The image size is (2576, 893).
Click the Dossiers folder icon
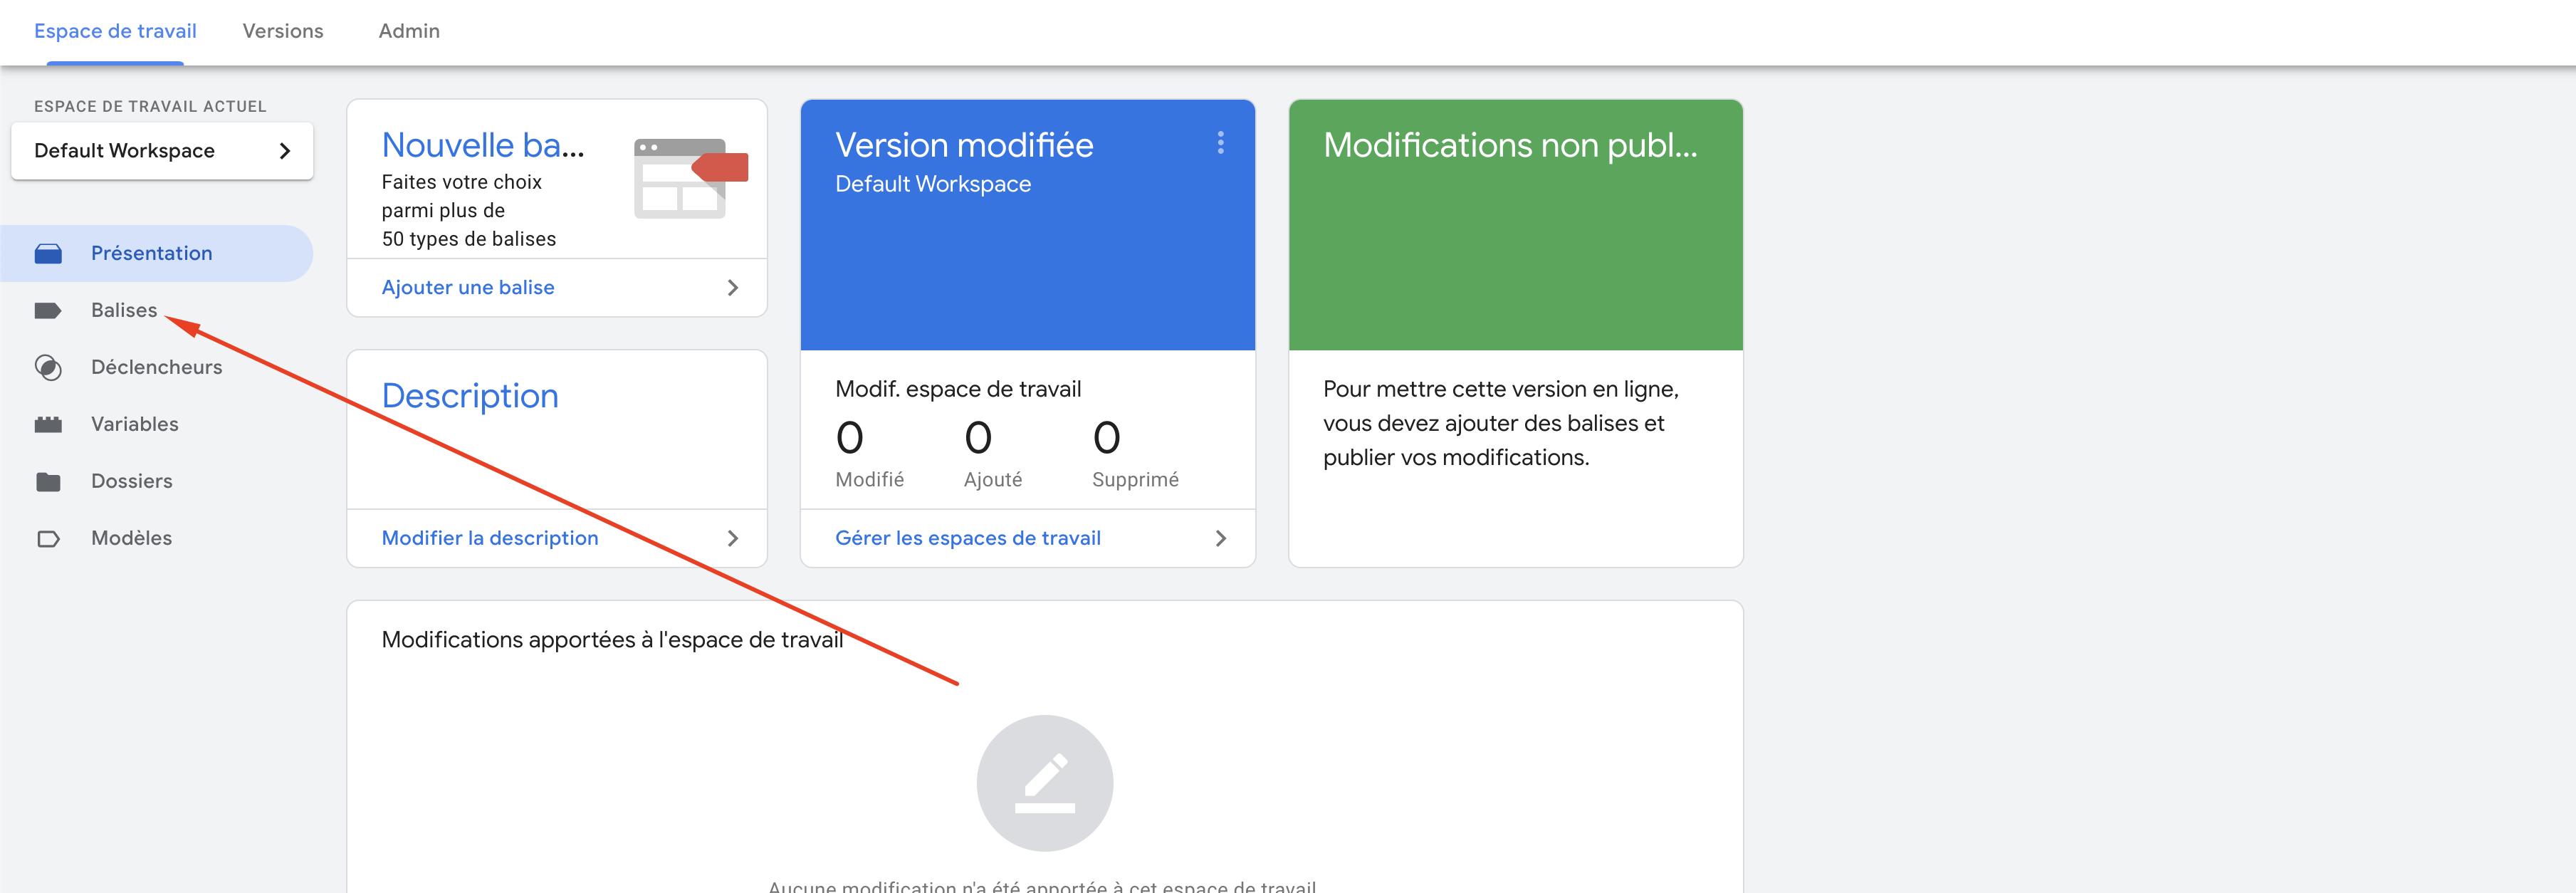click(48, 482)
